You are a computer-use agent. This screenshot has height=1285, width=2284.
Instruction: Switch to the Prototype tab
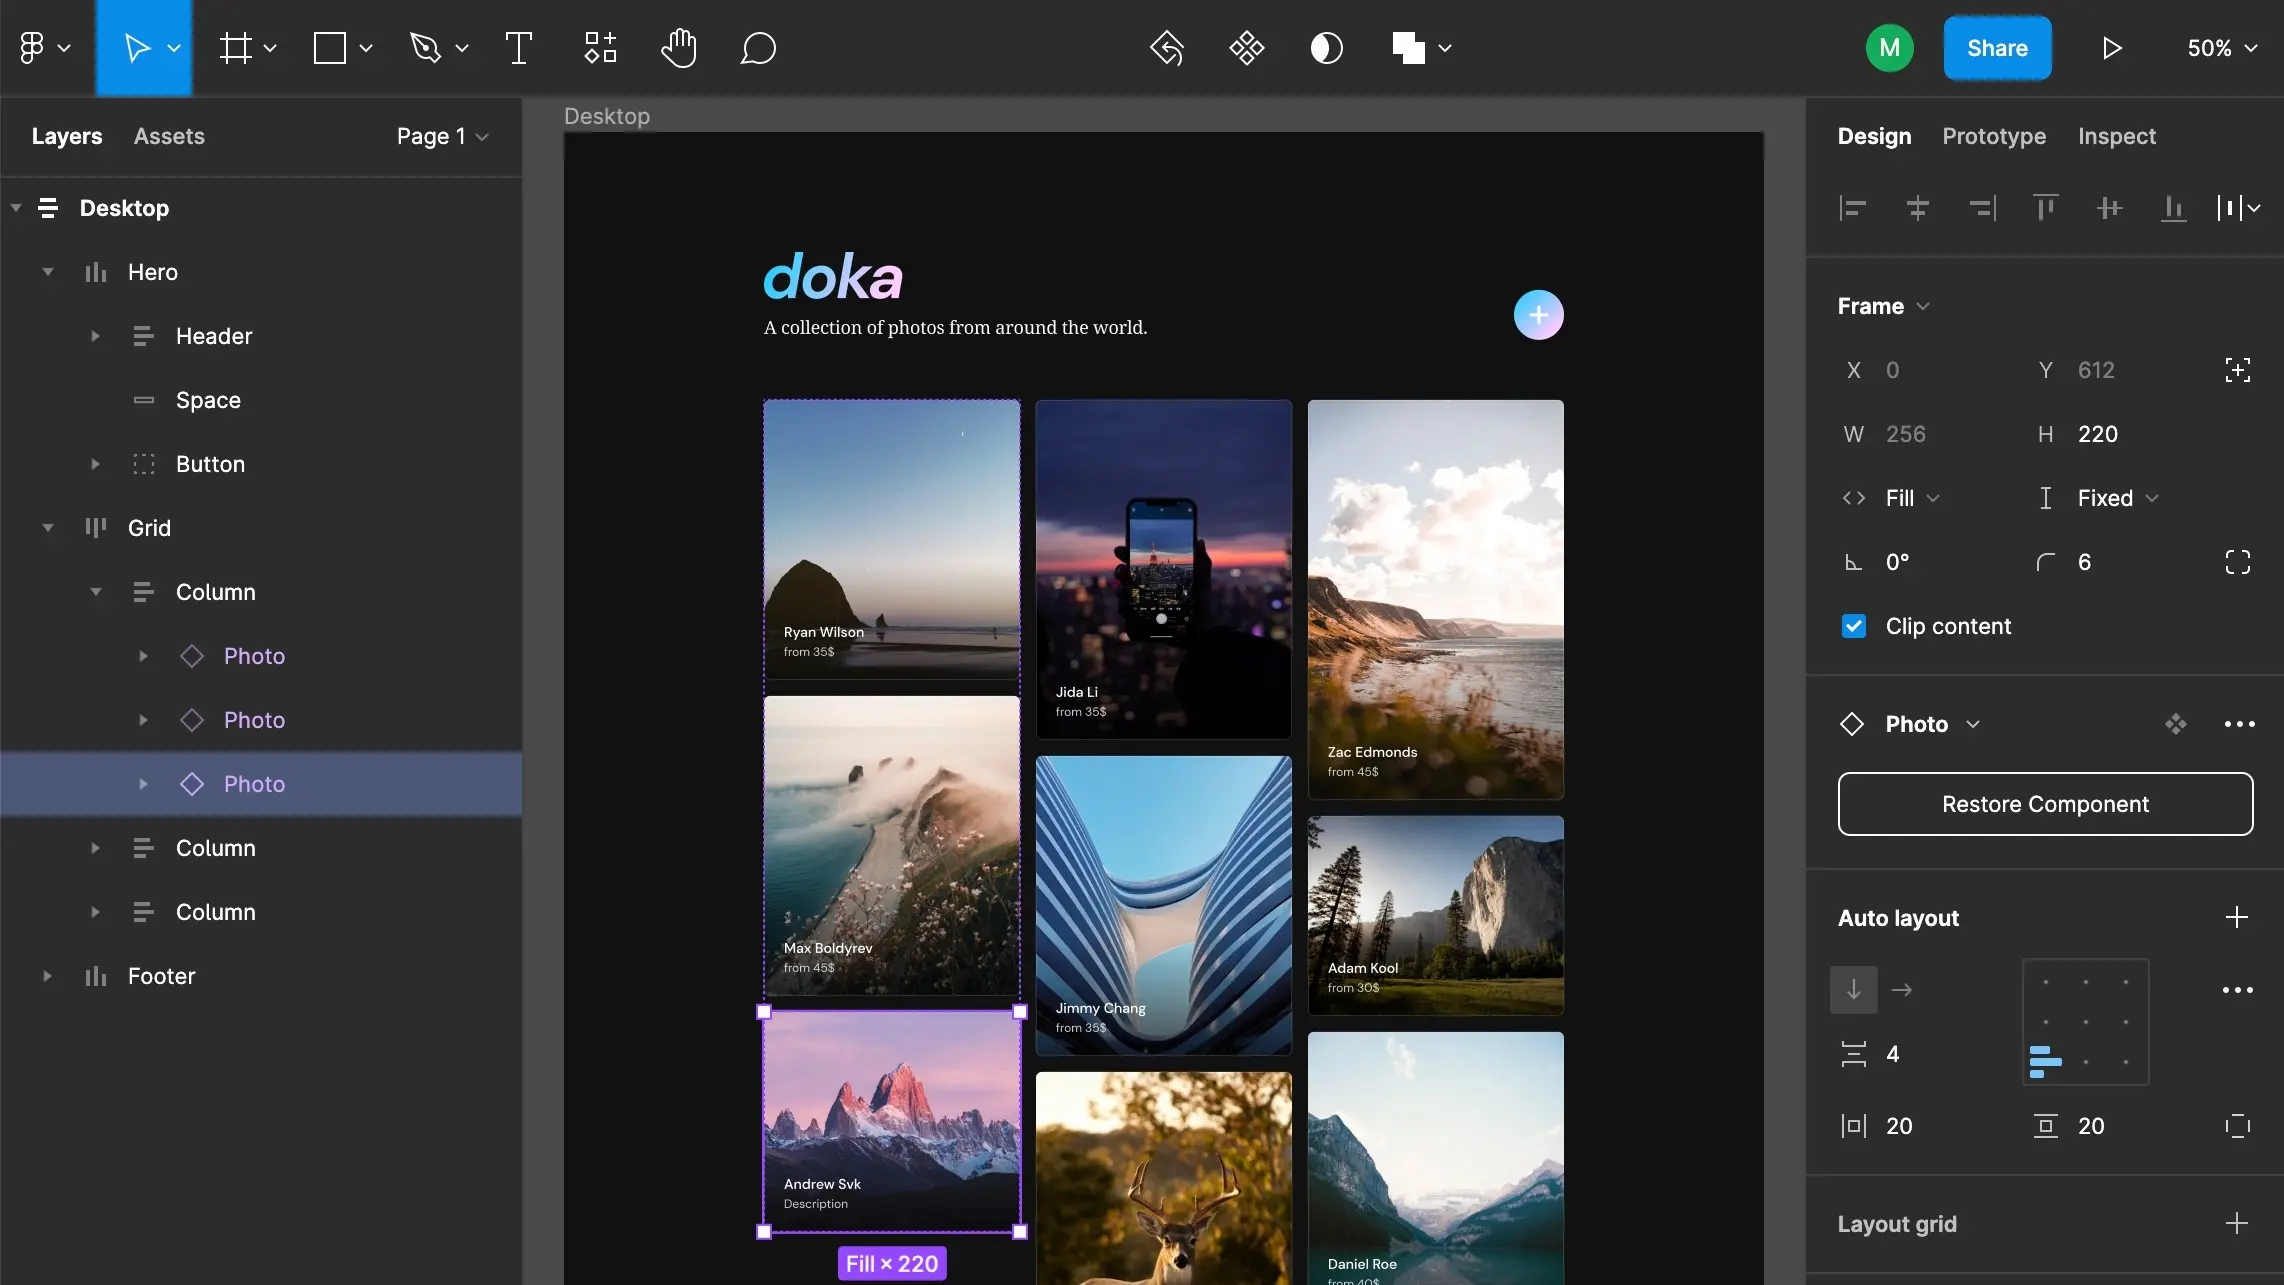(1994, 137)
